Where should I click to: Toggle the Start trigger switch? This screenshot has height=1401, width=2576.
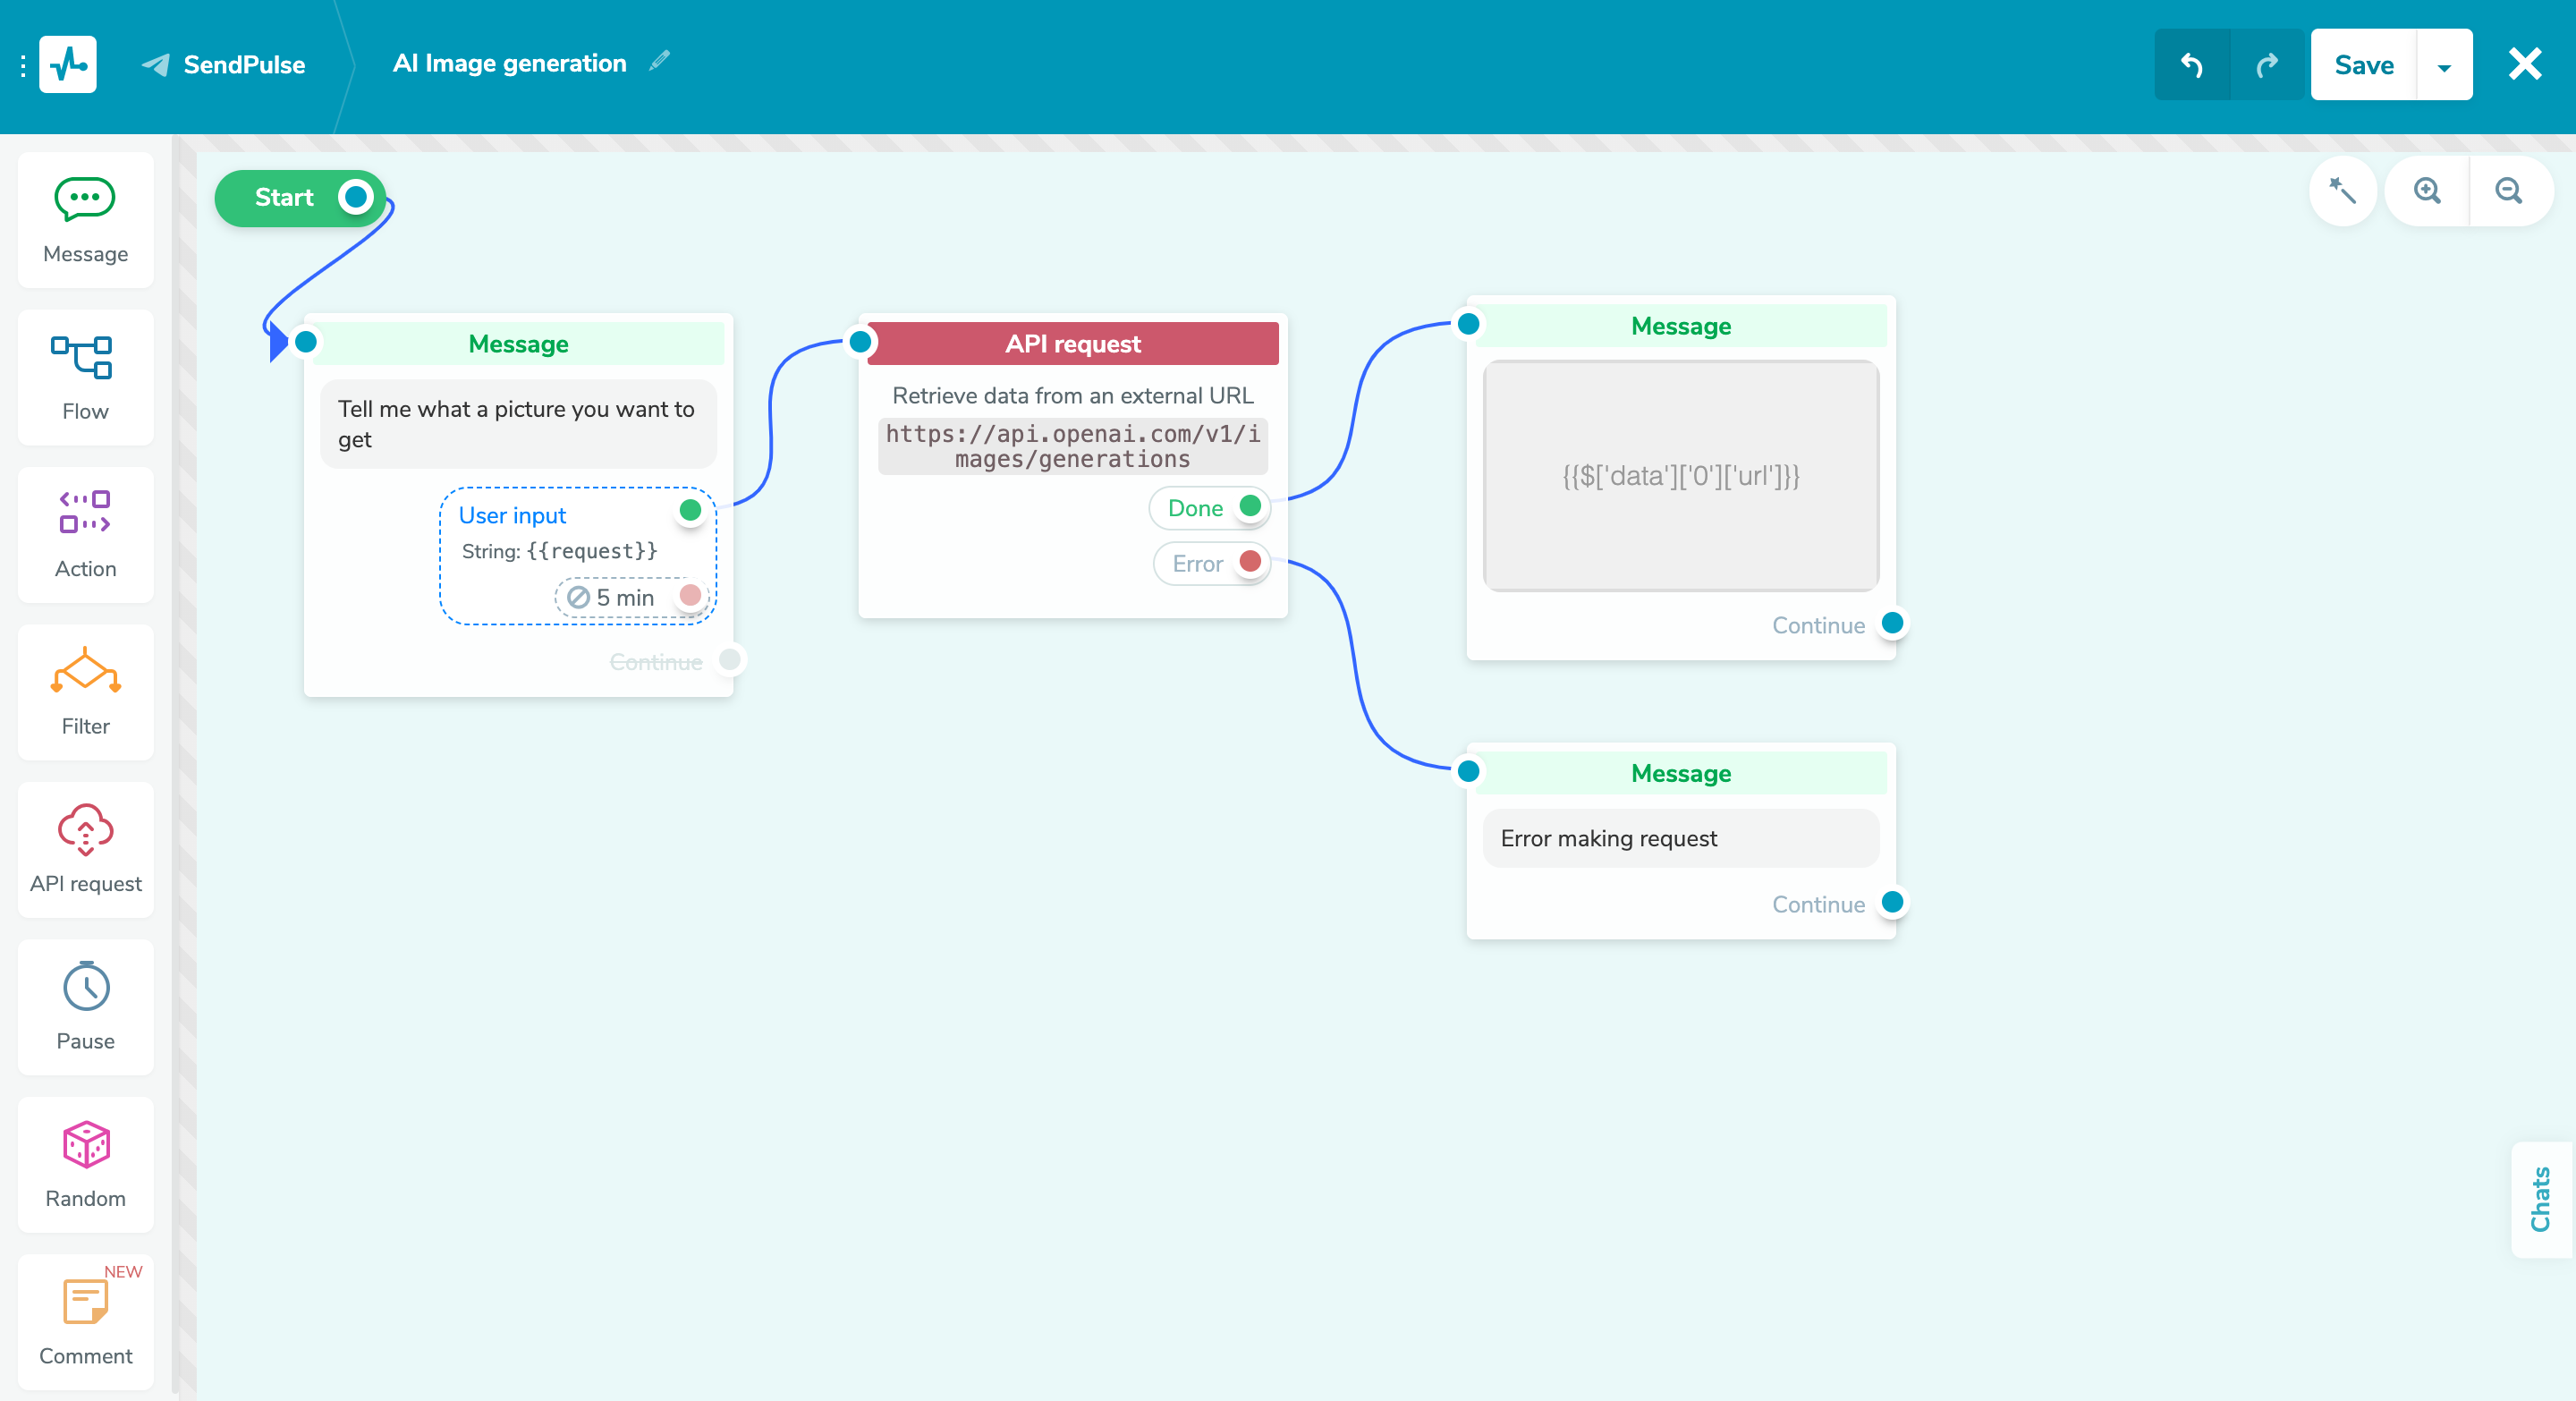[x=355, y=197]
